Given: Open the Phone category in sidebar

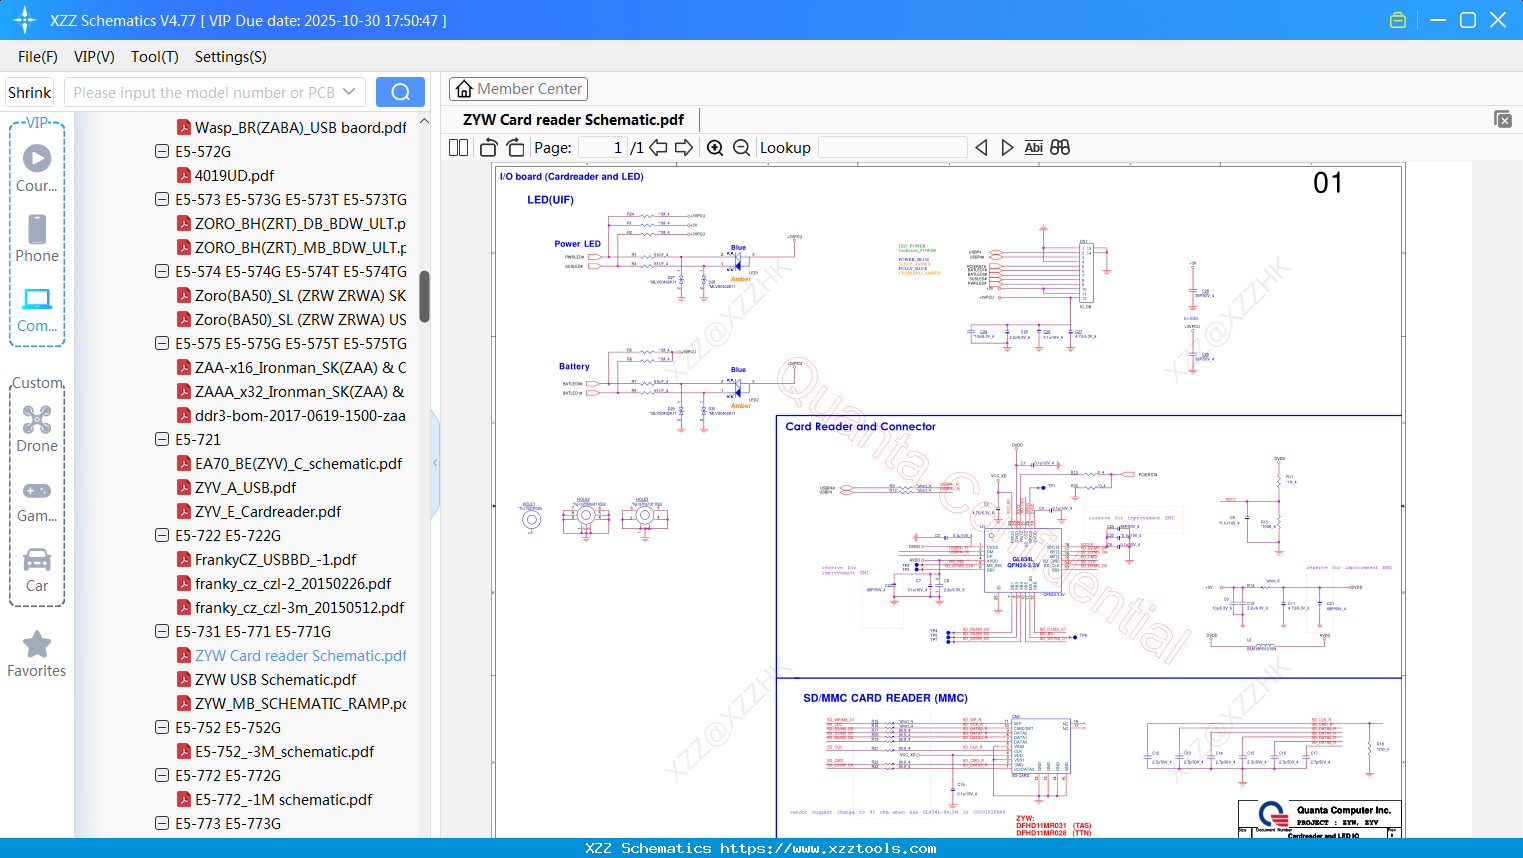Looking at the screenshot, I should click(37, 238).
